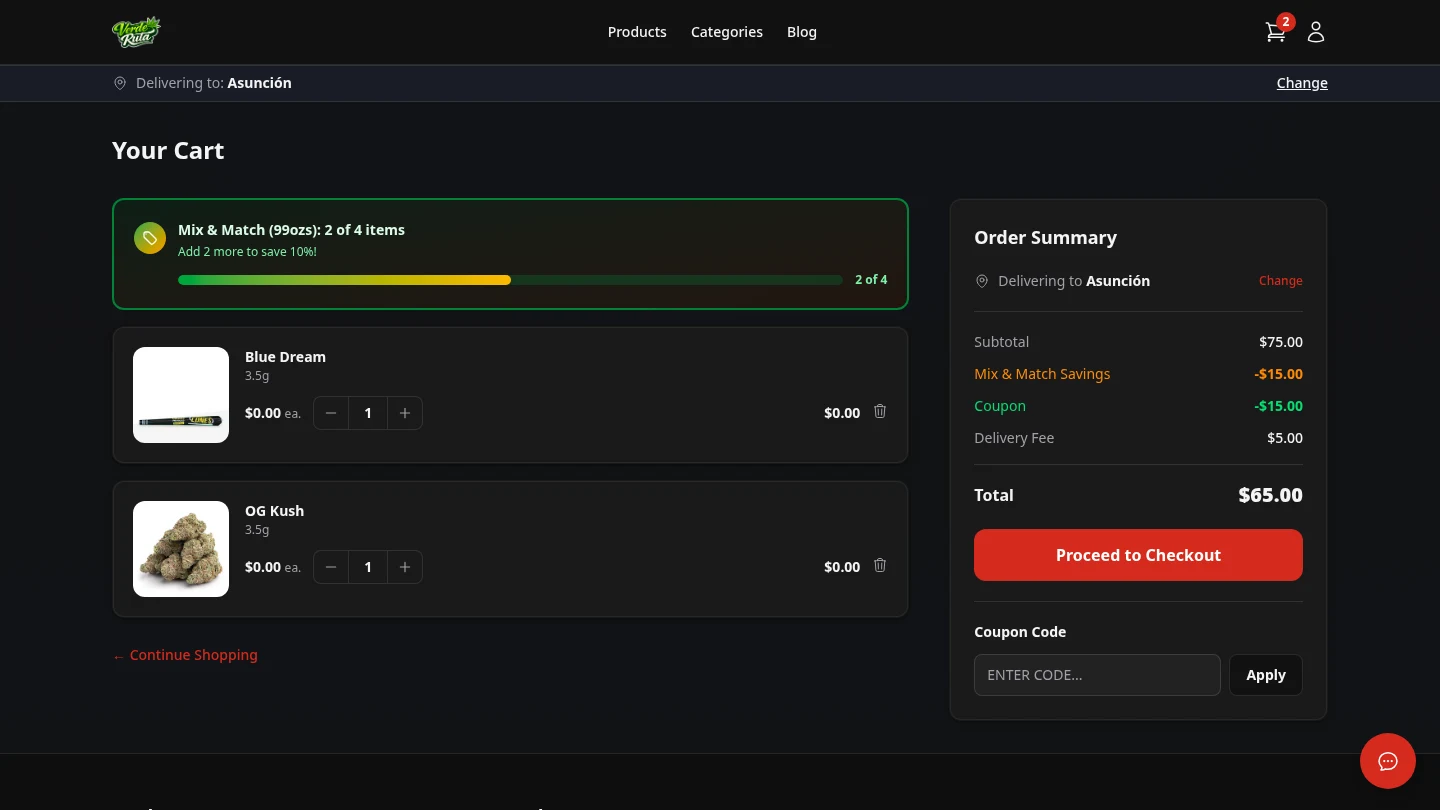Open the user account profile icon
Image resolution: width=1440 pixels, height=810 pixels.
[1316, 32]
